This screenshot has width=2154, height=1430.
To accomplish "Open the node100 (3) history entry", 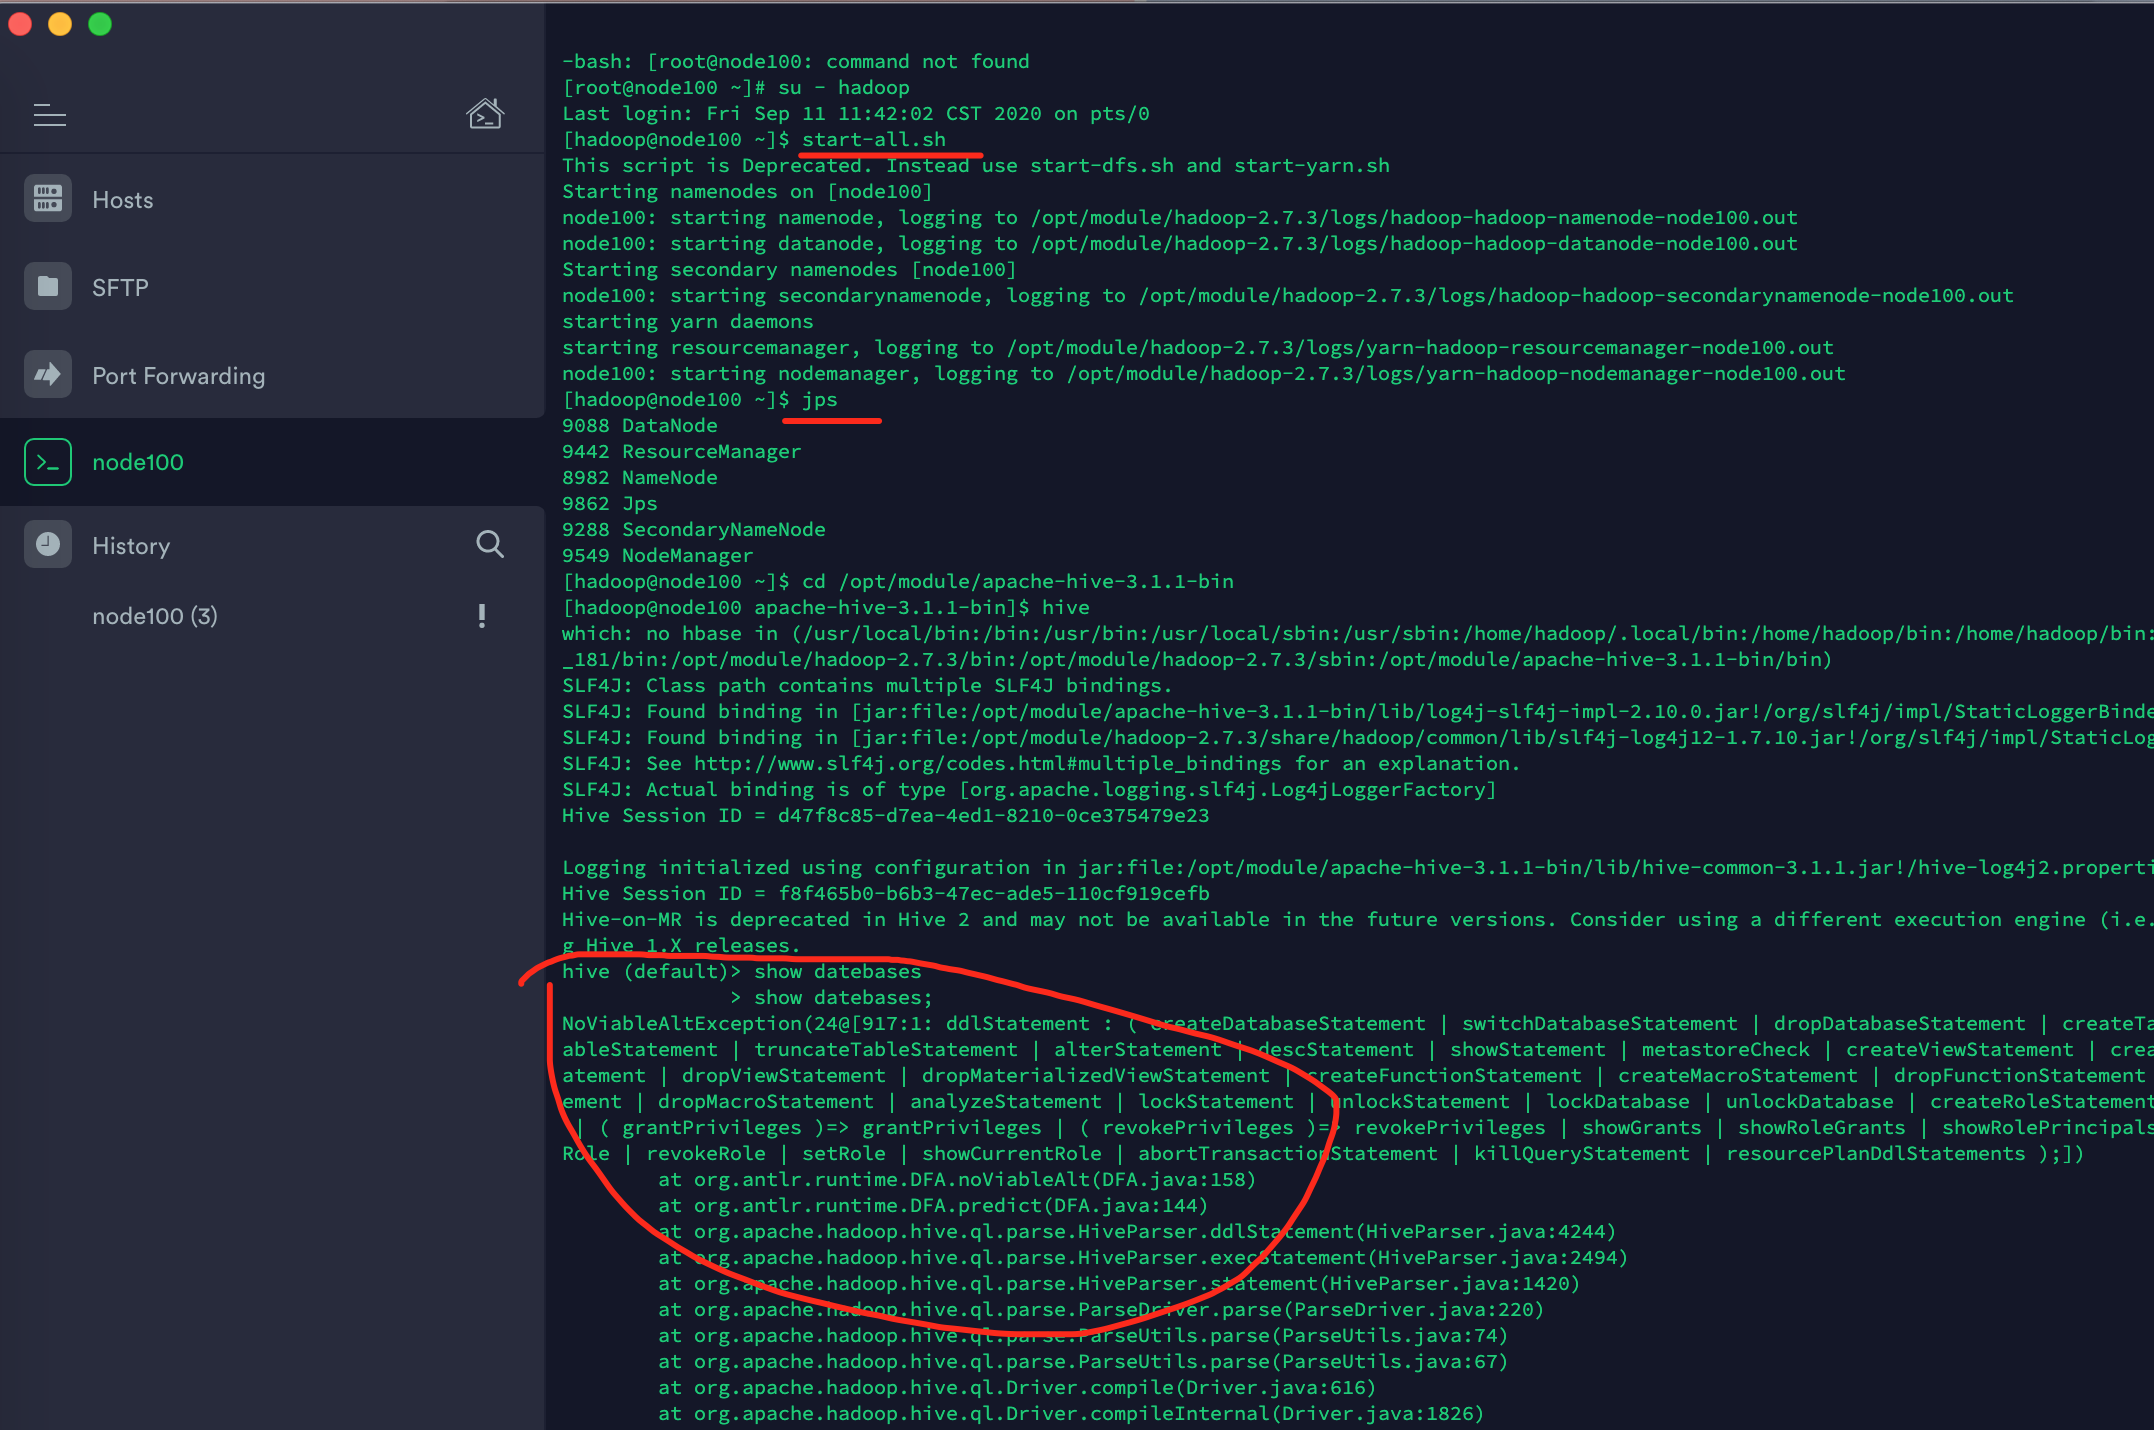I will tap(155, 616).
